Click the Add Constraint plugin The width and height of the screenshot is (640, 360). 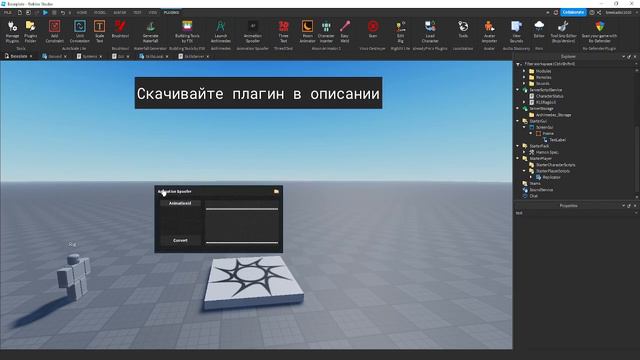pyautogui.click(x=54, y=32)
